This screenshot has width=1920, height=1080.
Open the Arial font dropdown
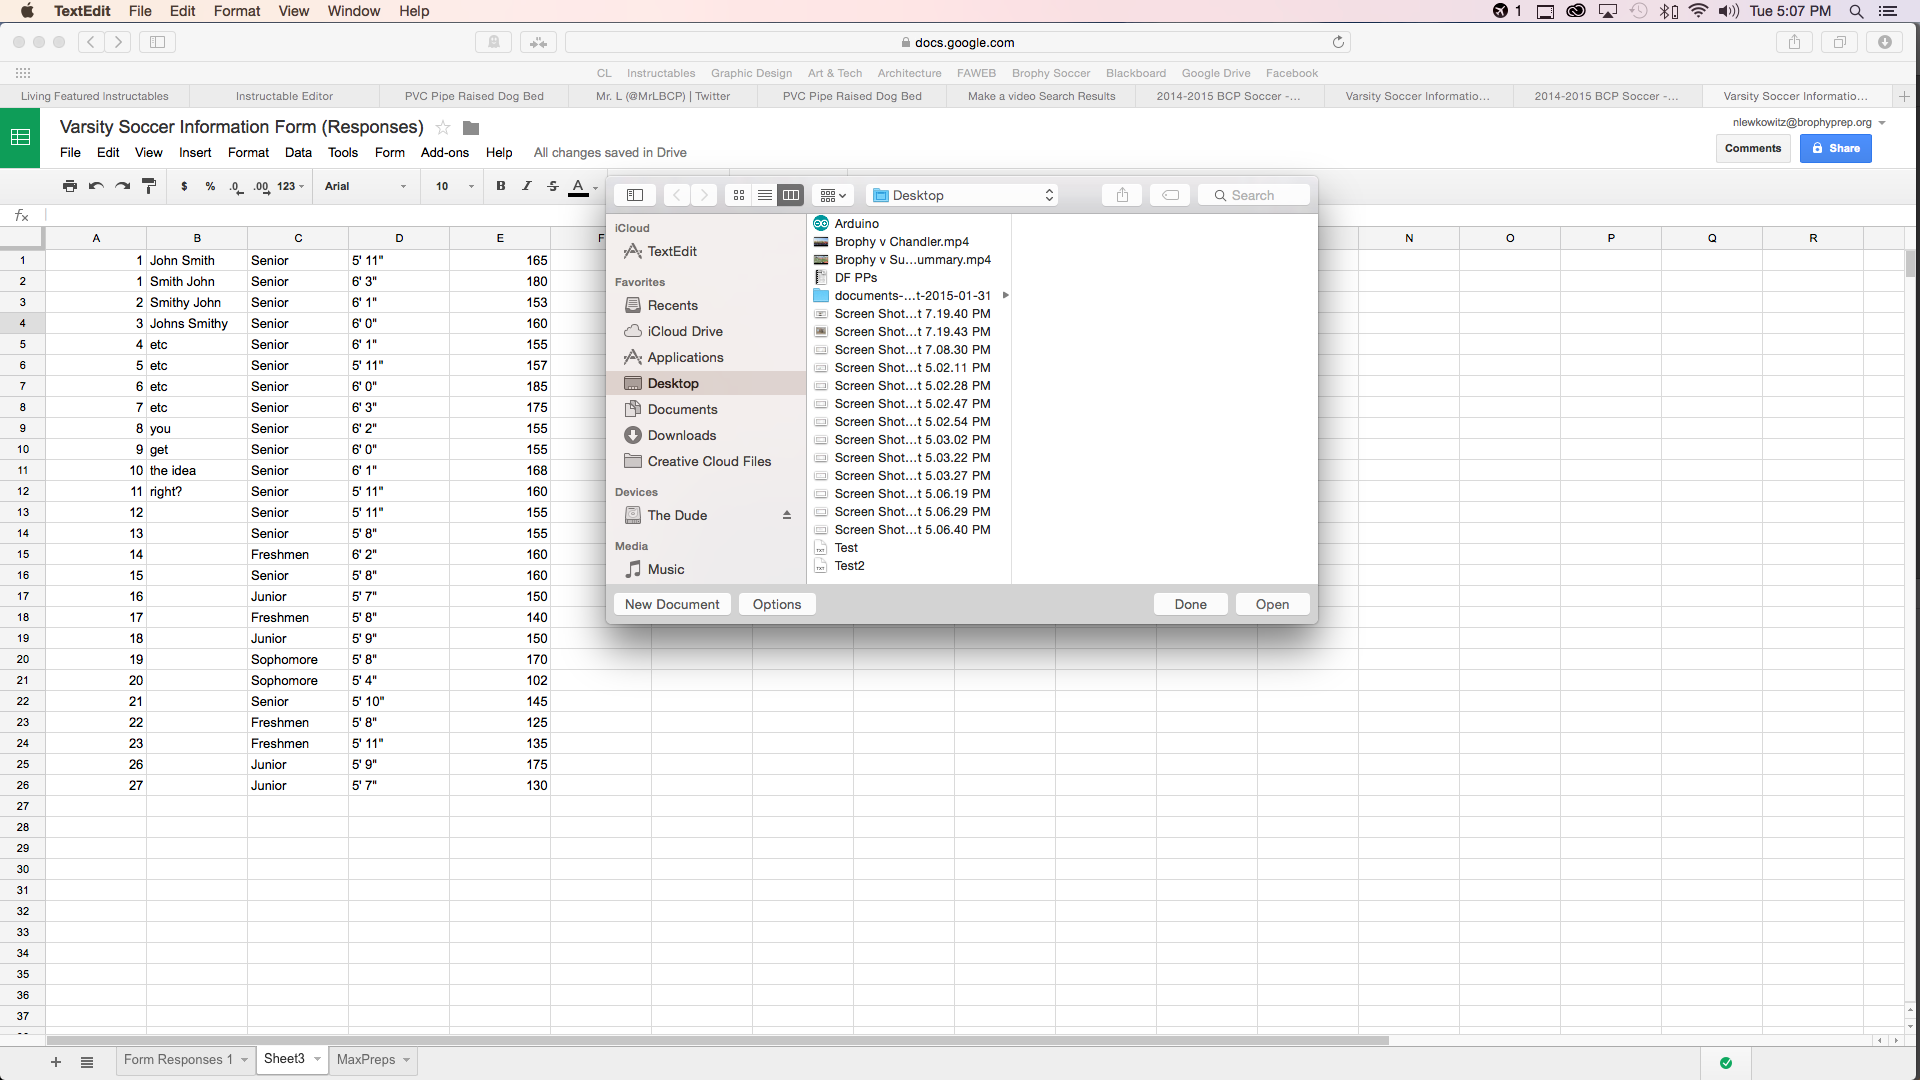[x=366, y=186]
